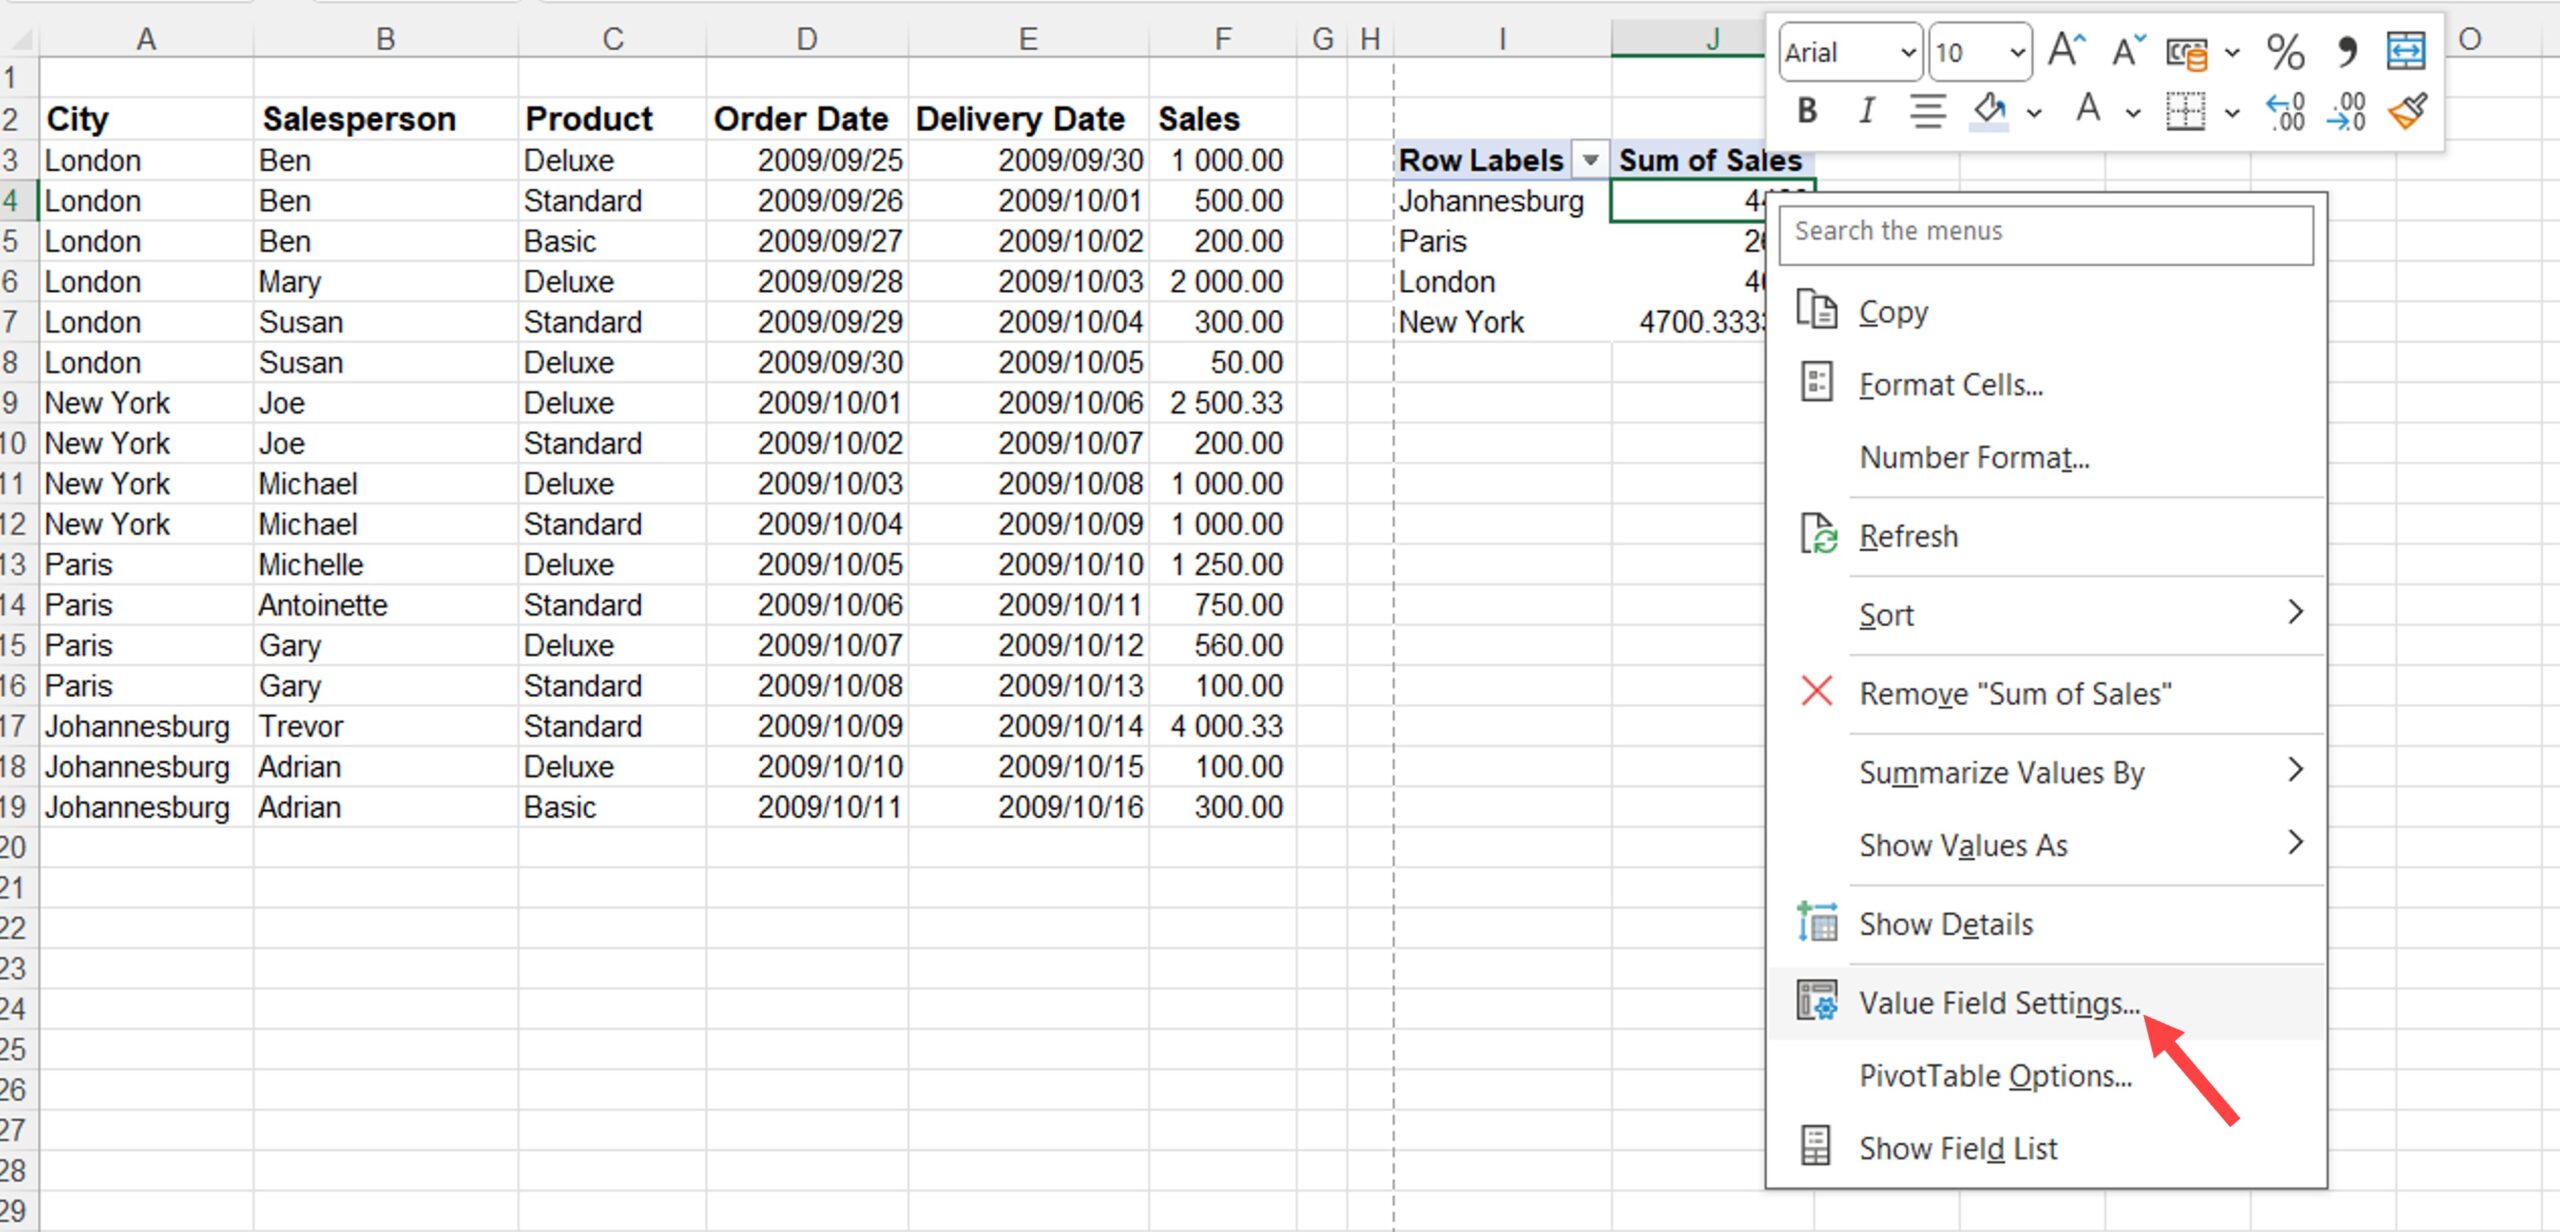
Task: Open the font name dropdown
Action: point(1908,52)
